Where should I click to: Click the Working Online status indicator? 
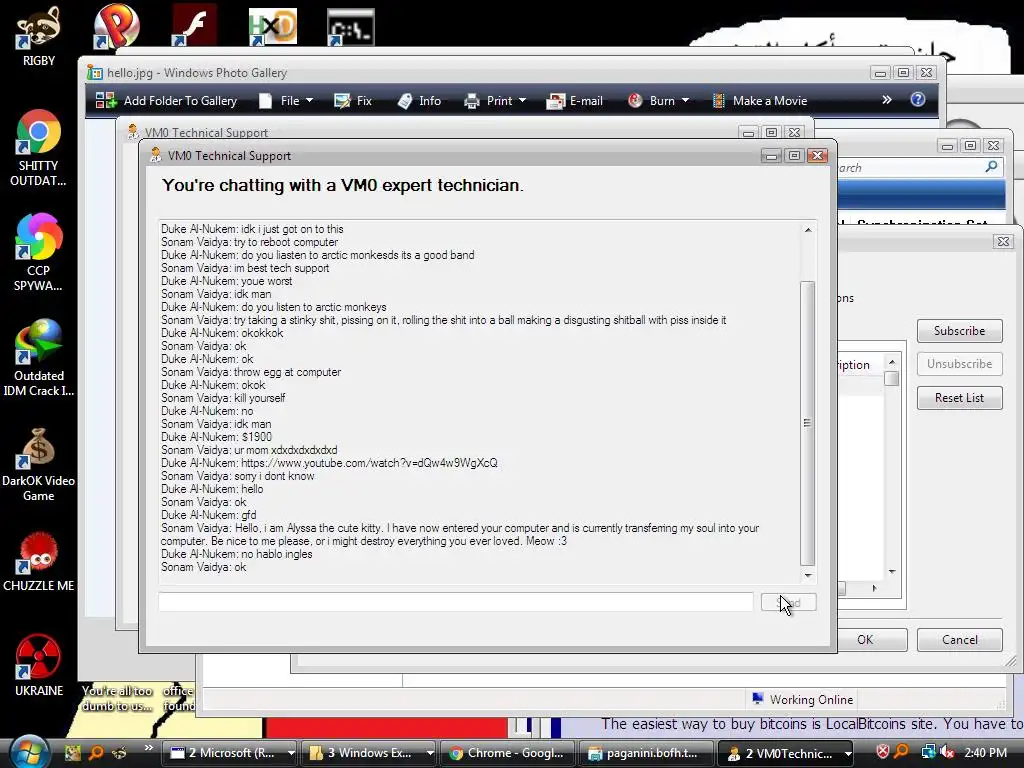802,699
